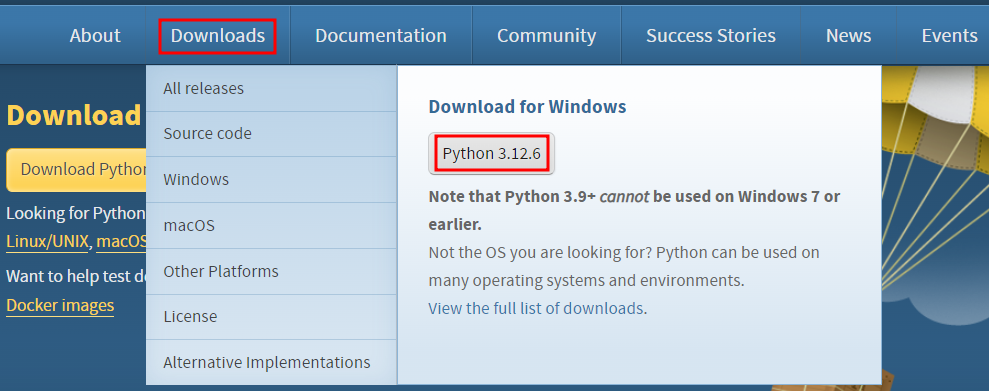Open the License entry

pos(271,317)
